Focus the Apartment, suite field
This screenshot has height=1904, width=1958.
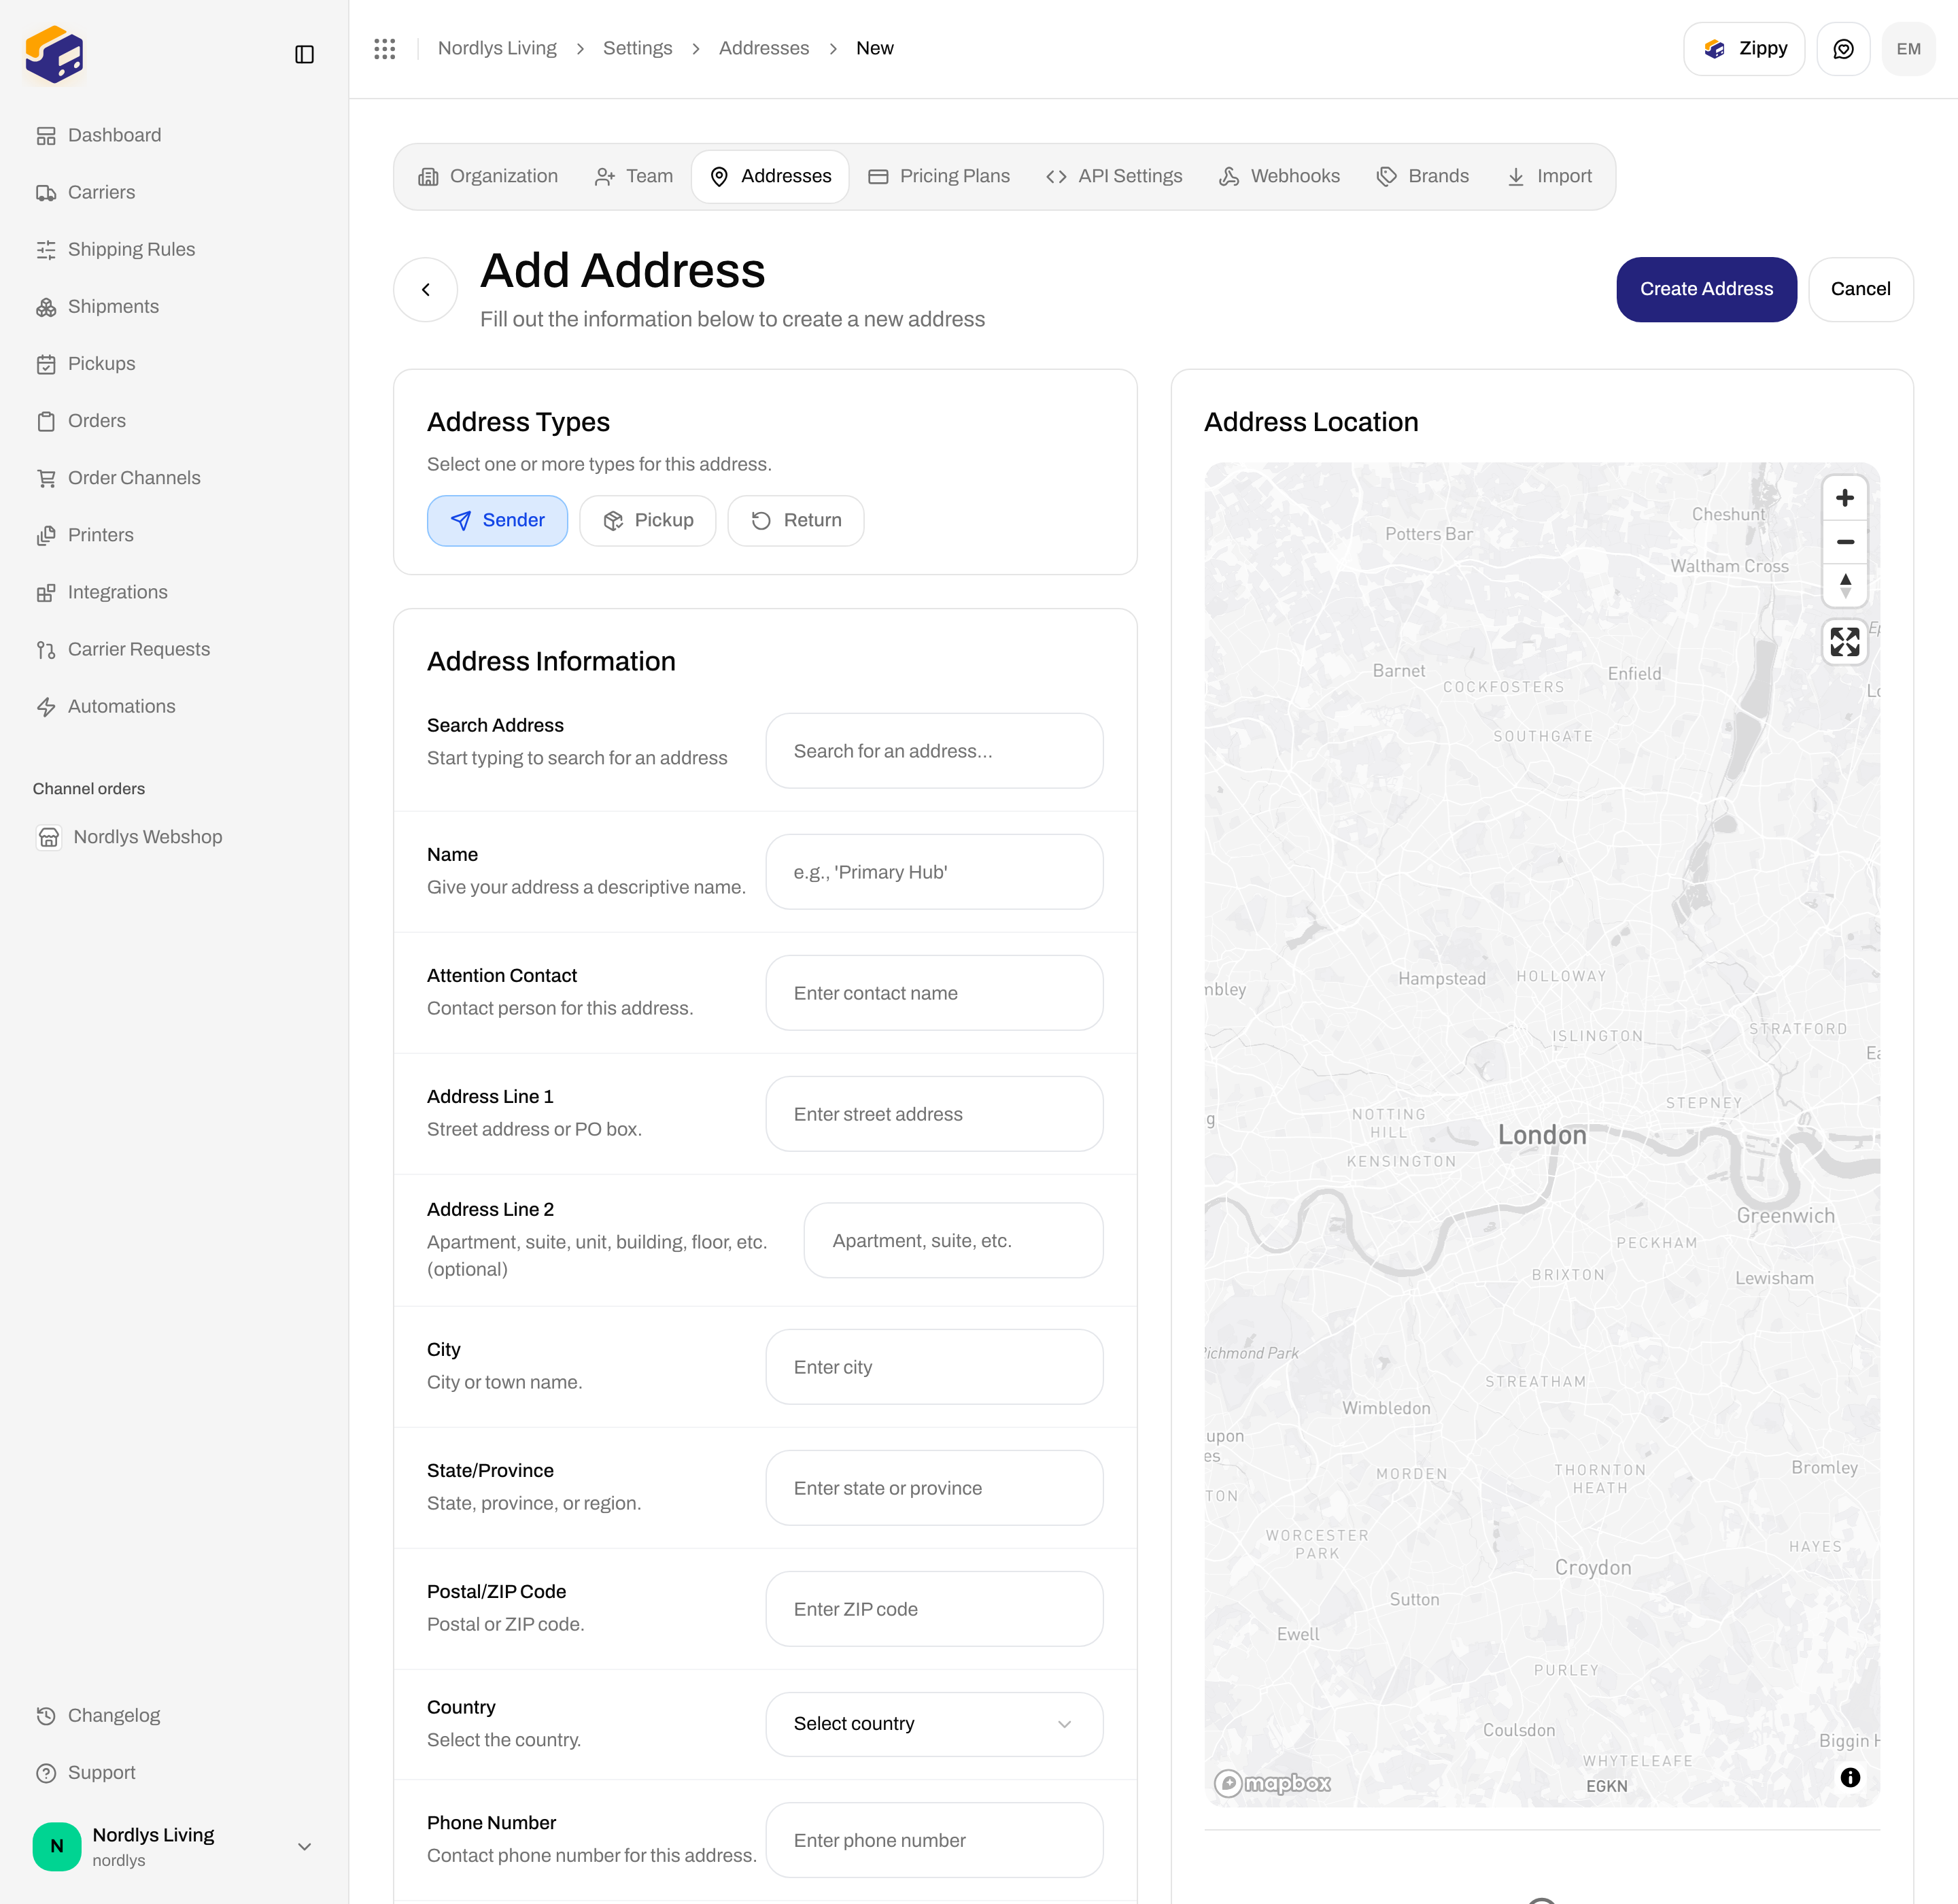click(953, 1240)
